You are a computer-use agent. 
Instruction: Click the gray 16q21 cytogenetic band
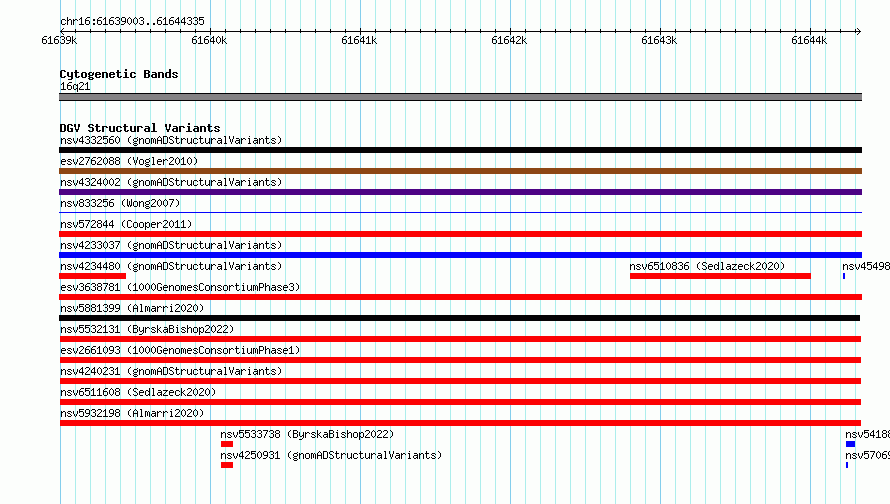460,97
